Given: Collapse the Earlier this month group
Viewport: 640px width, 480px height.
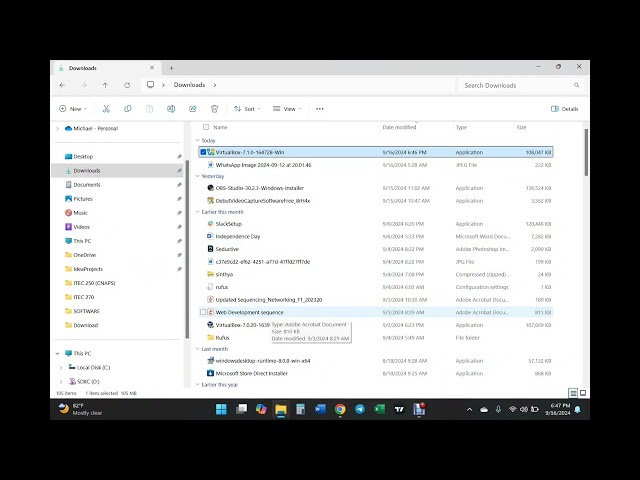Looking at the screenshot, I should (198, 212).
